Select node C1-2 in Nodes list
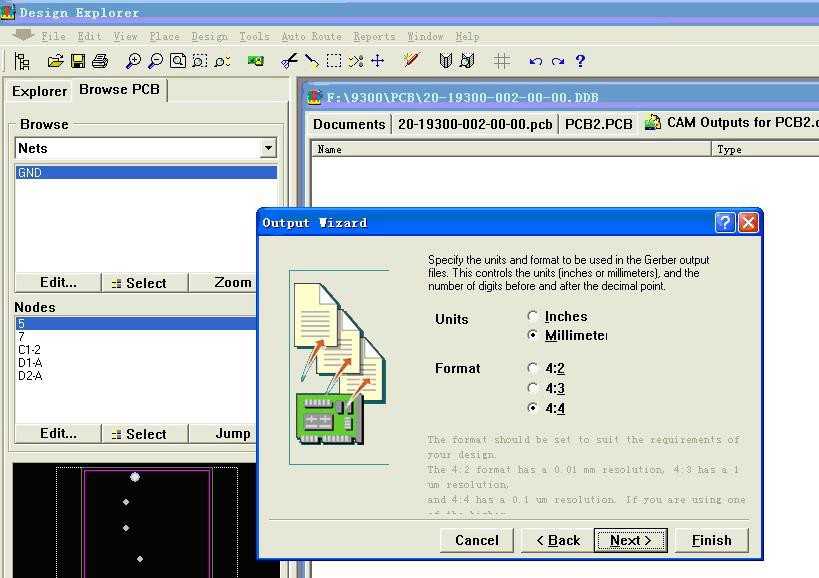The width and height of the screenshot is (819, 578). coord(136,349)
